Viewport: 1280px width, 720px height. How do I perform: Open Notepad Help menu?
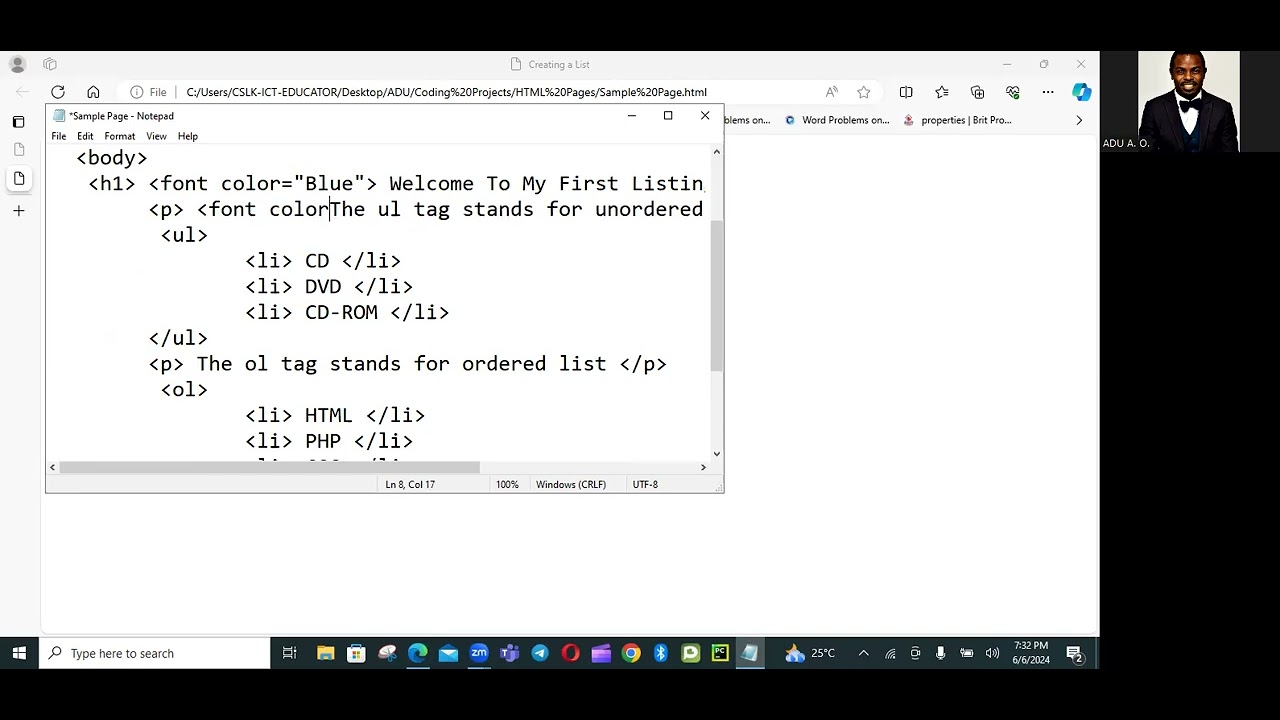(x=188, y=136)
